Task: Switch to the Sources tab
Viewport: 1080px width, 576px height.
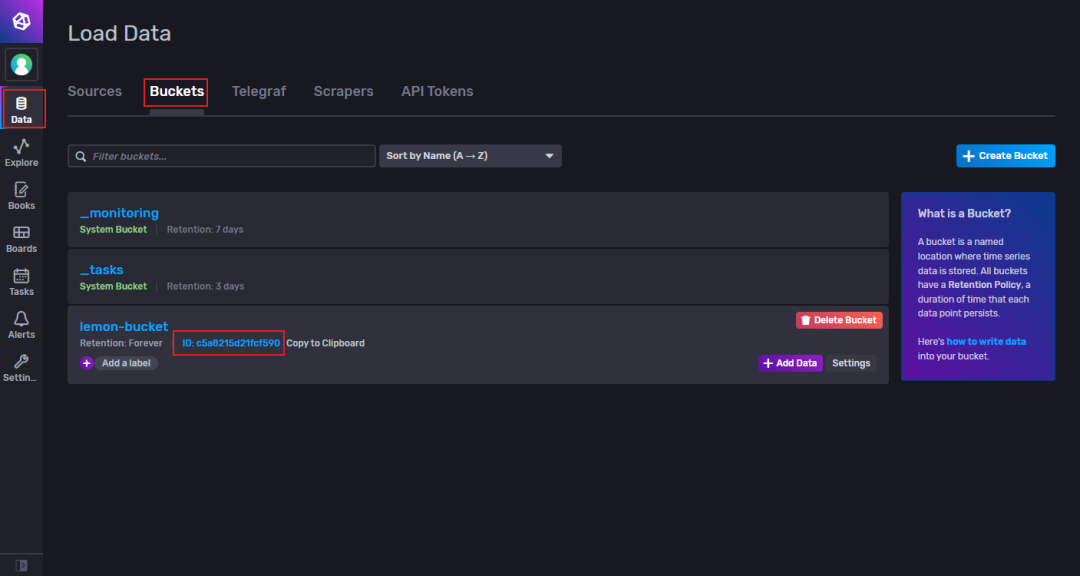Action: pos(94,91)
